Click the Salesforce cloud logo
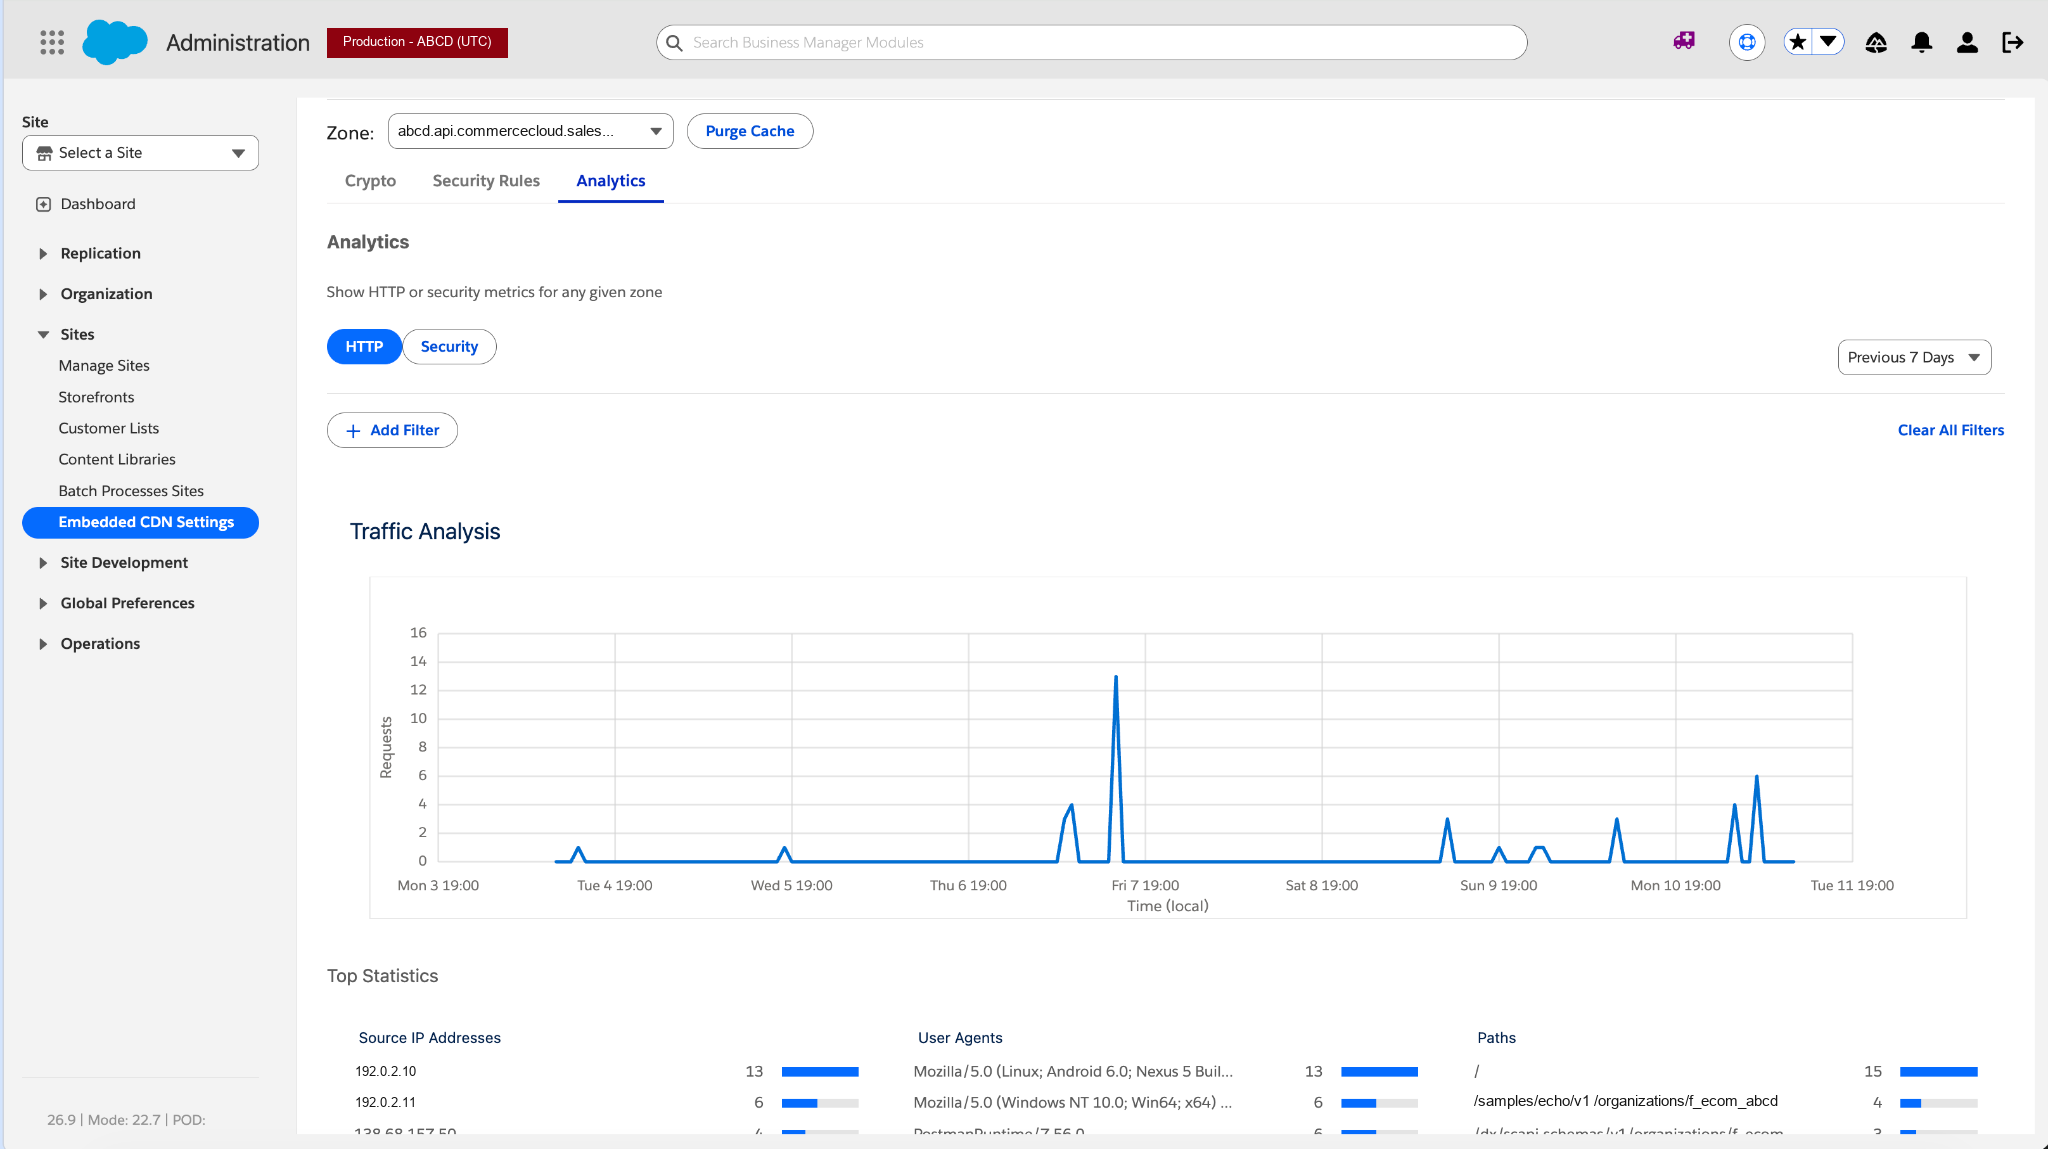2048x1149 pixels. [x=115, y=42]
